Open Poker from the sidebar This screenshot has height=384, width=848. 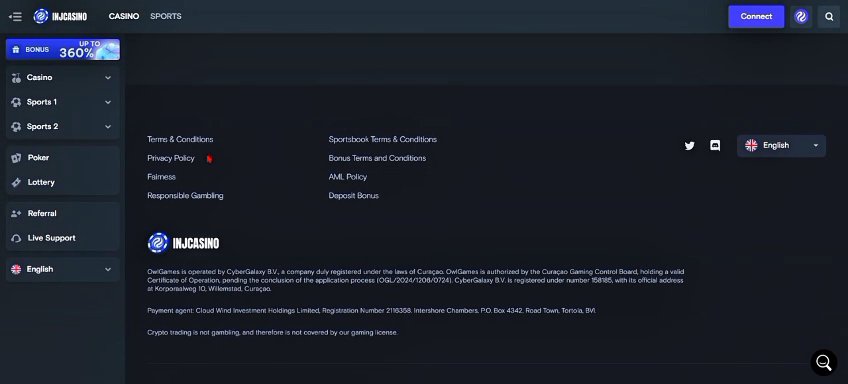pos(63,158)
